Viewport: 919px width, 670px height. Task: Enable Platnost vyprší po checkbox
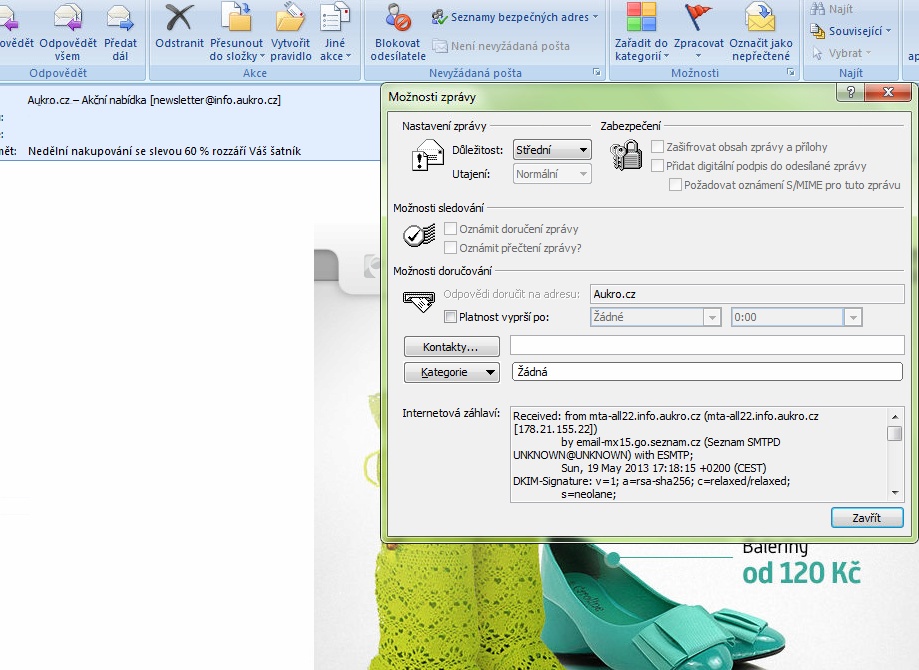pyautogui.click(x=450, y=318)
